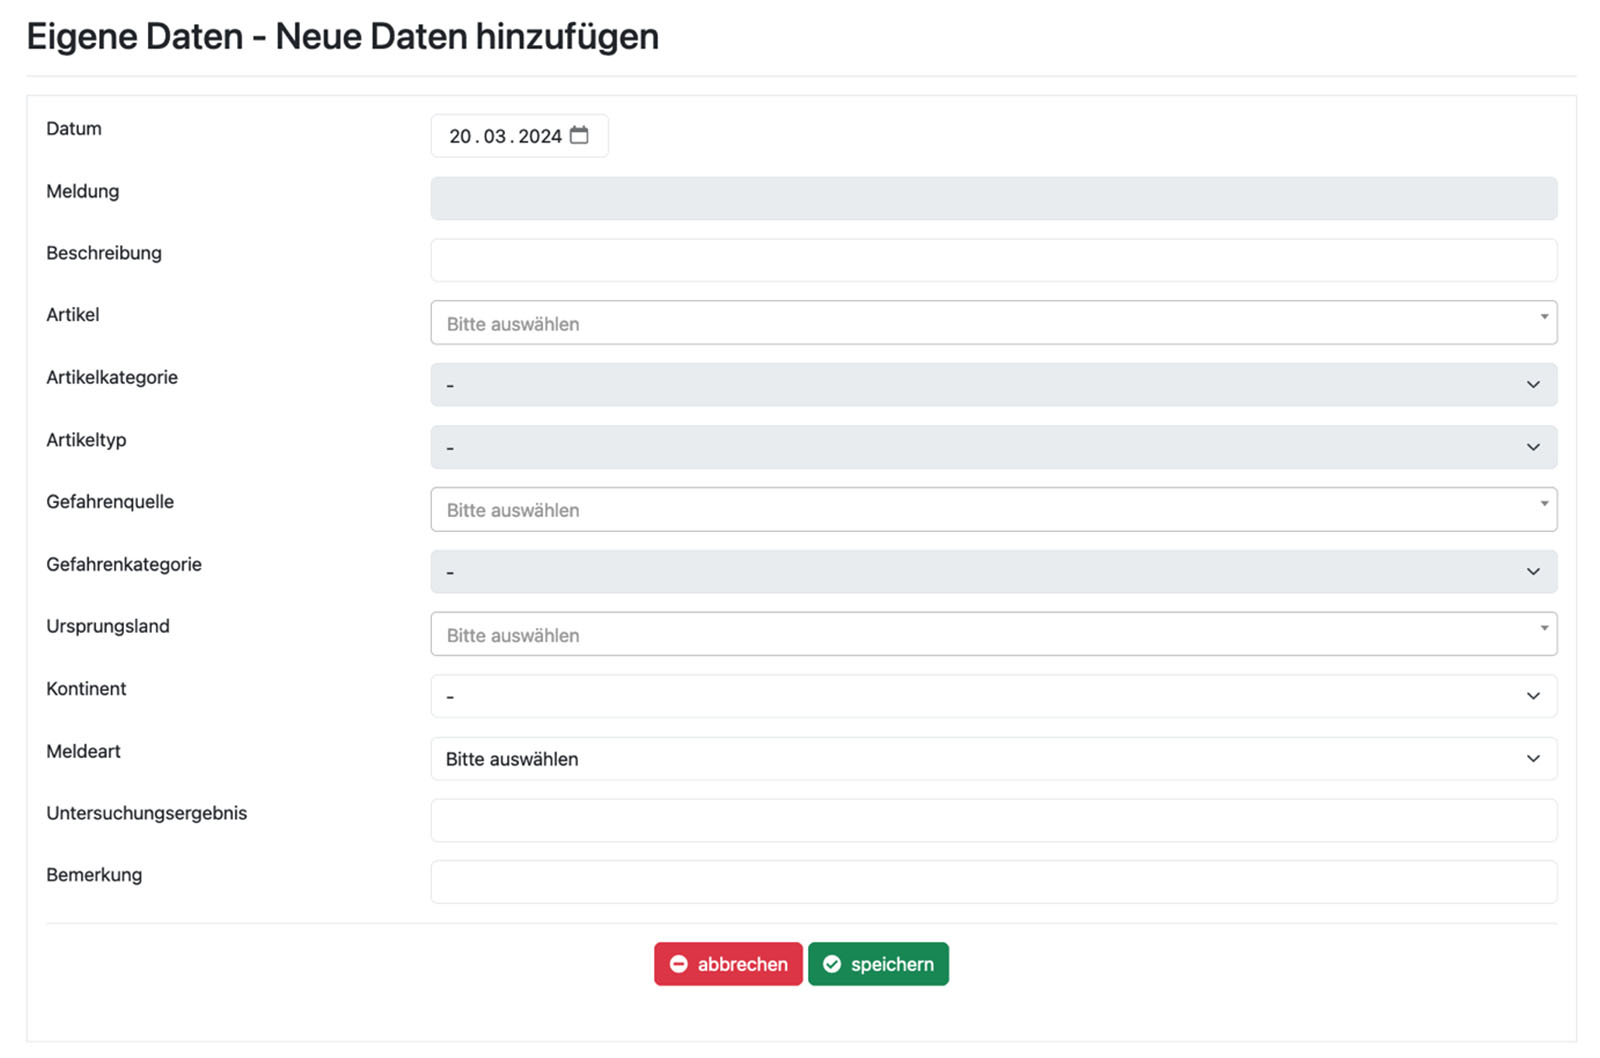
Task: Click into the Beschreibung text field
Action: [x=993, y=260]
